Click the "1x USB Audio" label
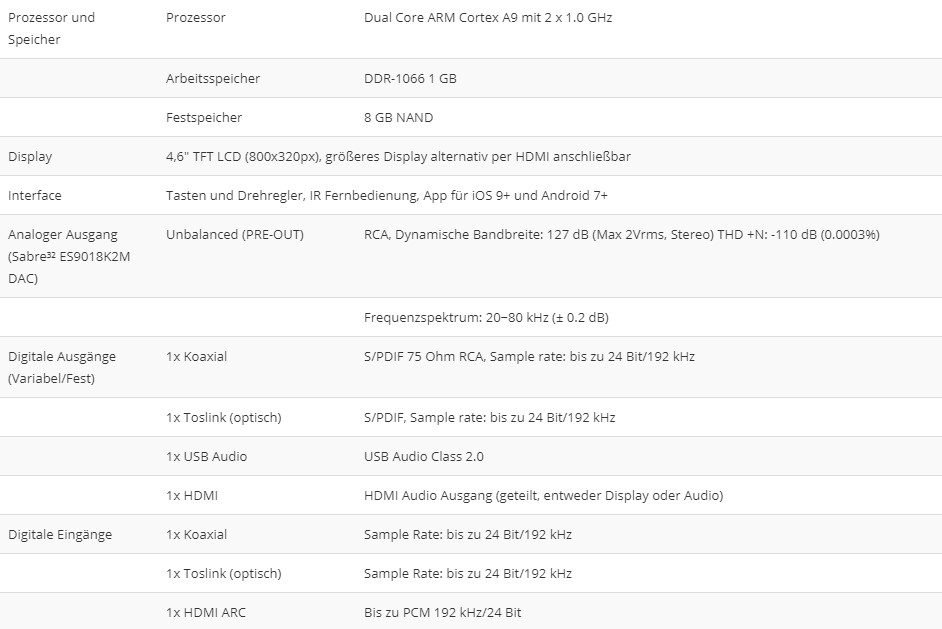 point(206,456)
